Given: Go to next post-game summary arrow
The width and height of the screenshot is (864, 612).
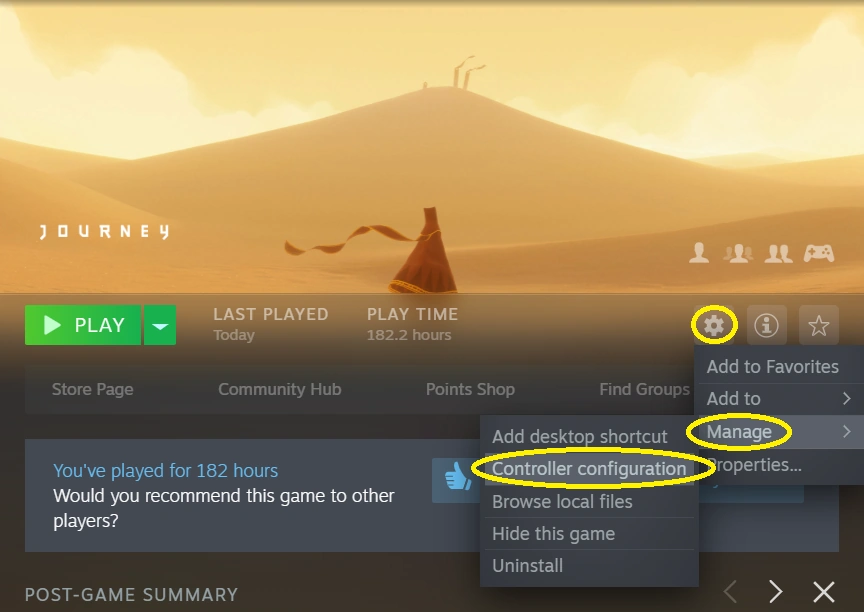Looking at the screenshot, I should tap(776, 592).
